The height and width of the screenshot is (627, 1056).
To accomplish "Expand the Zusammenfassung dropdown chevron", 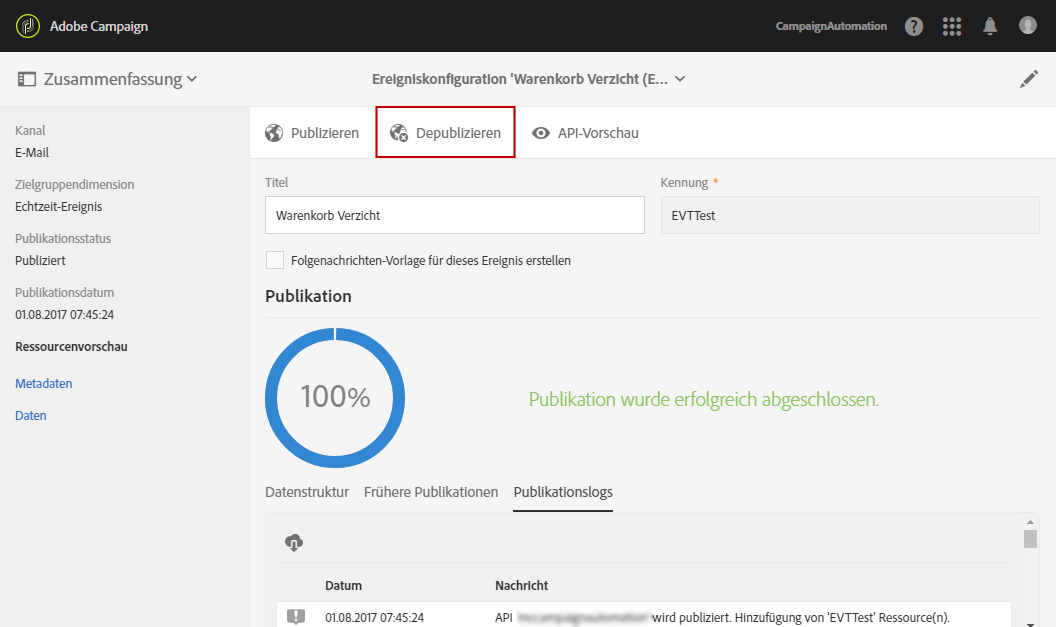I will 192,79.
